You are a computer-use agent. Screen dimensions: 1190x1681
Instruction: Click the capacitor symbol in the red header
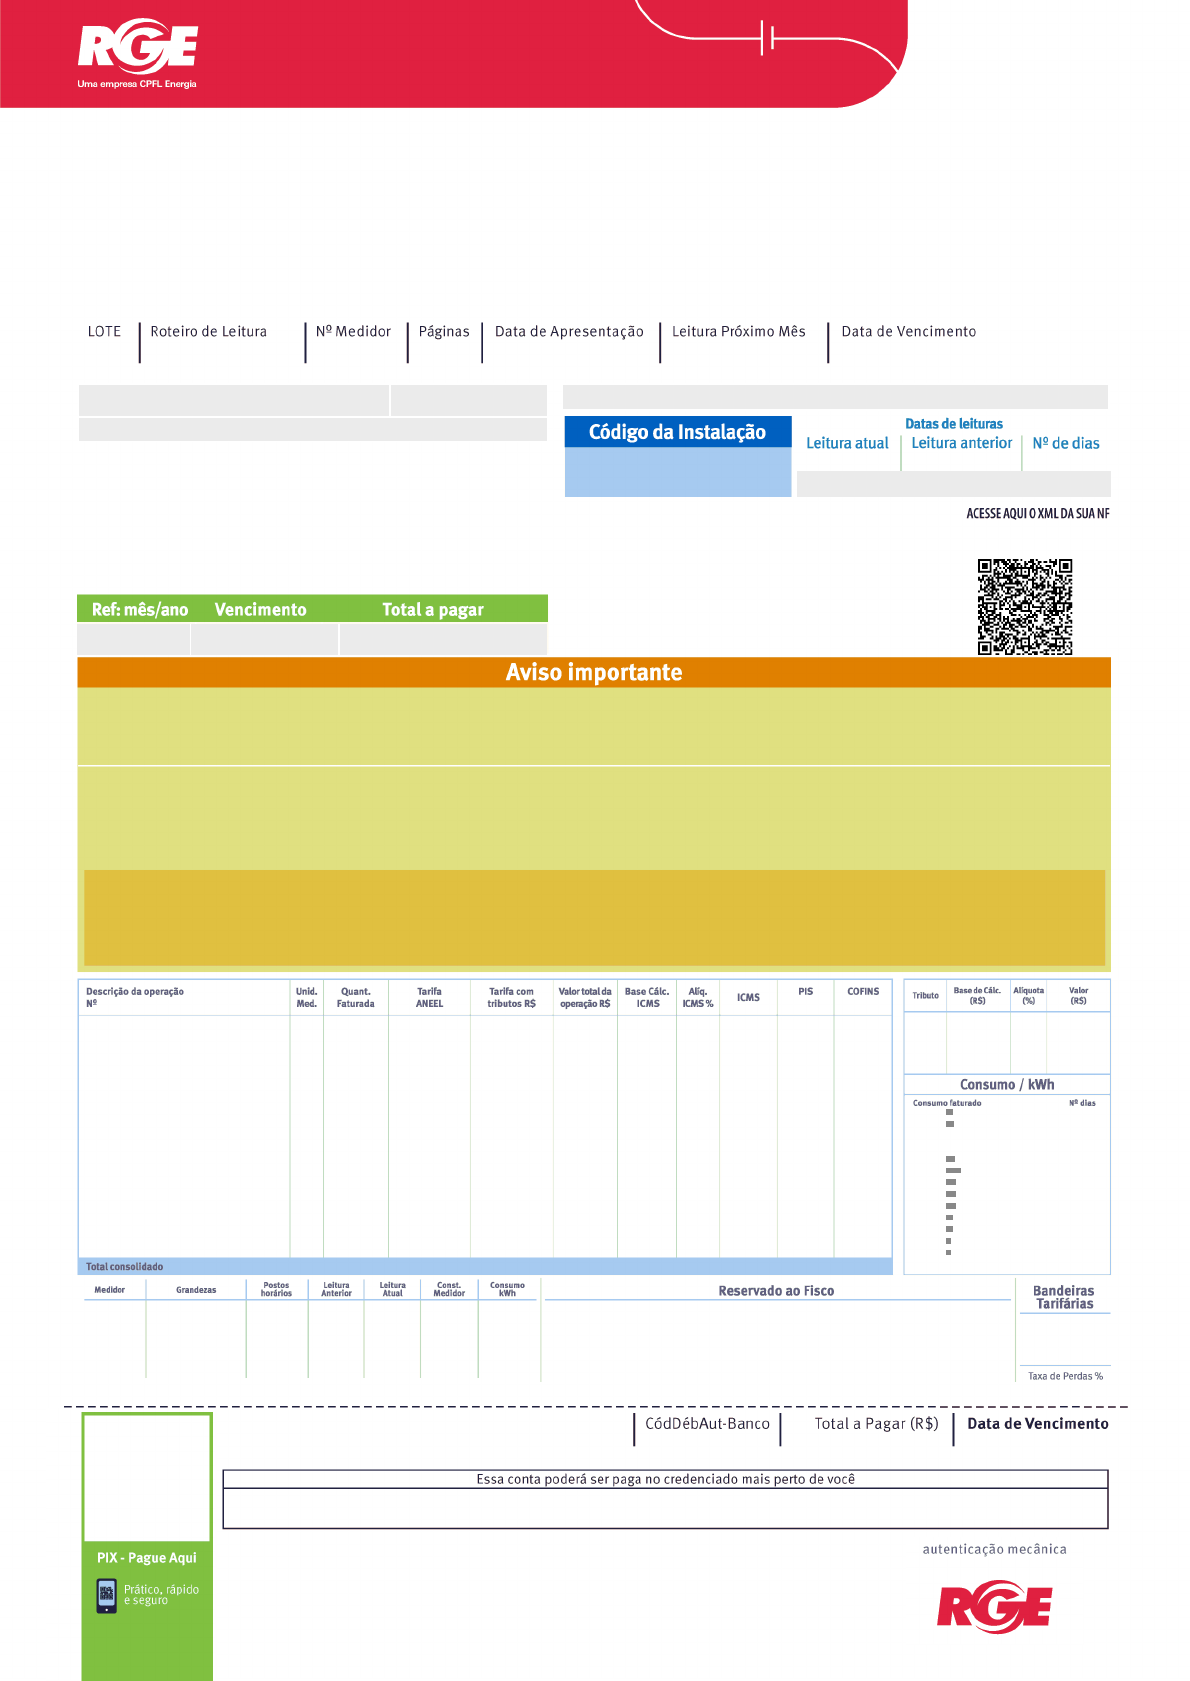pos(768,38)
